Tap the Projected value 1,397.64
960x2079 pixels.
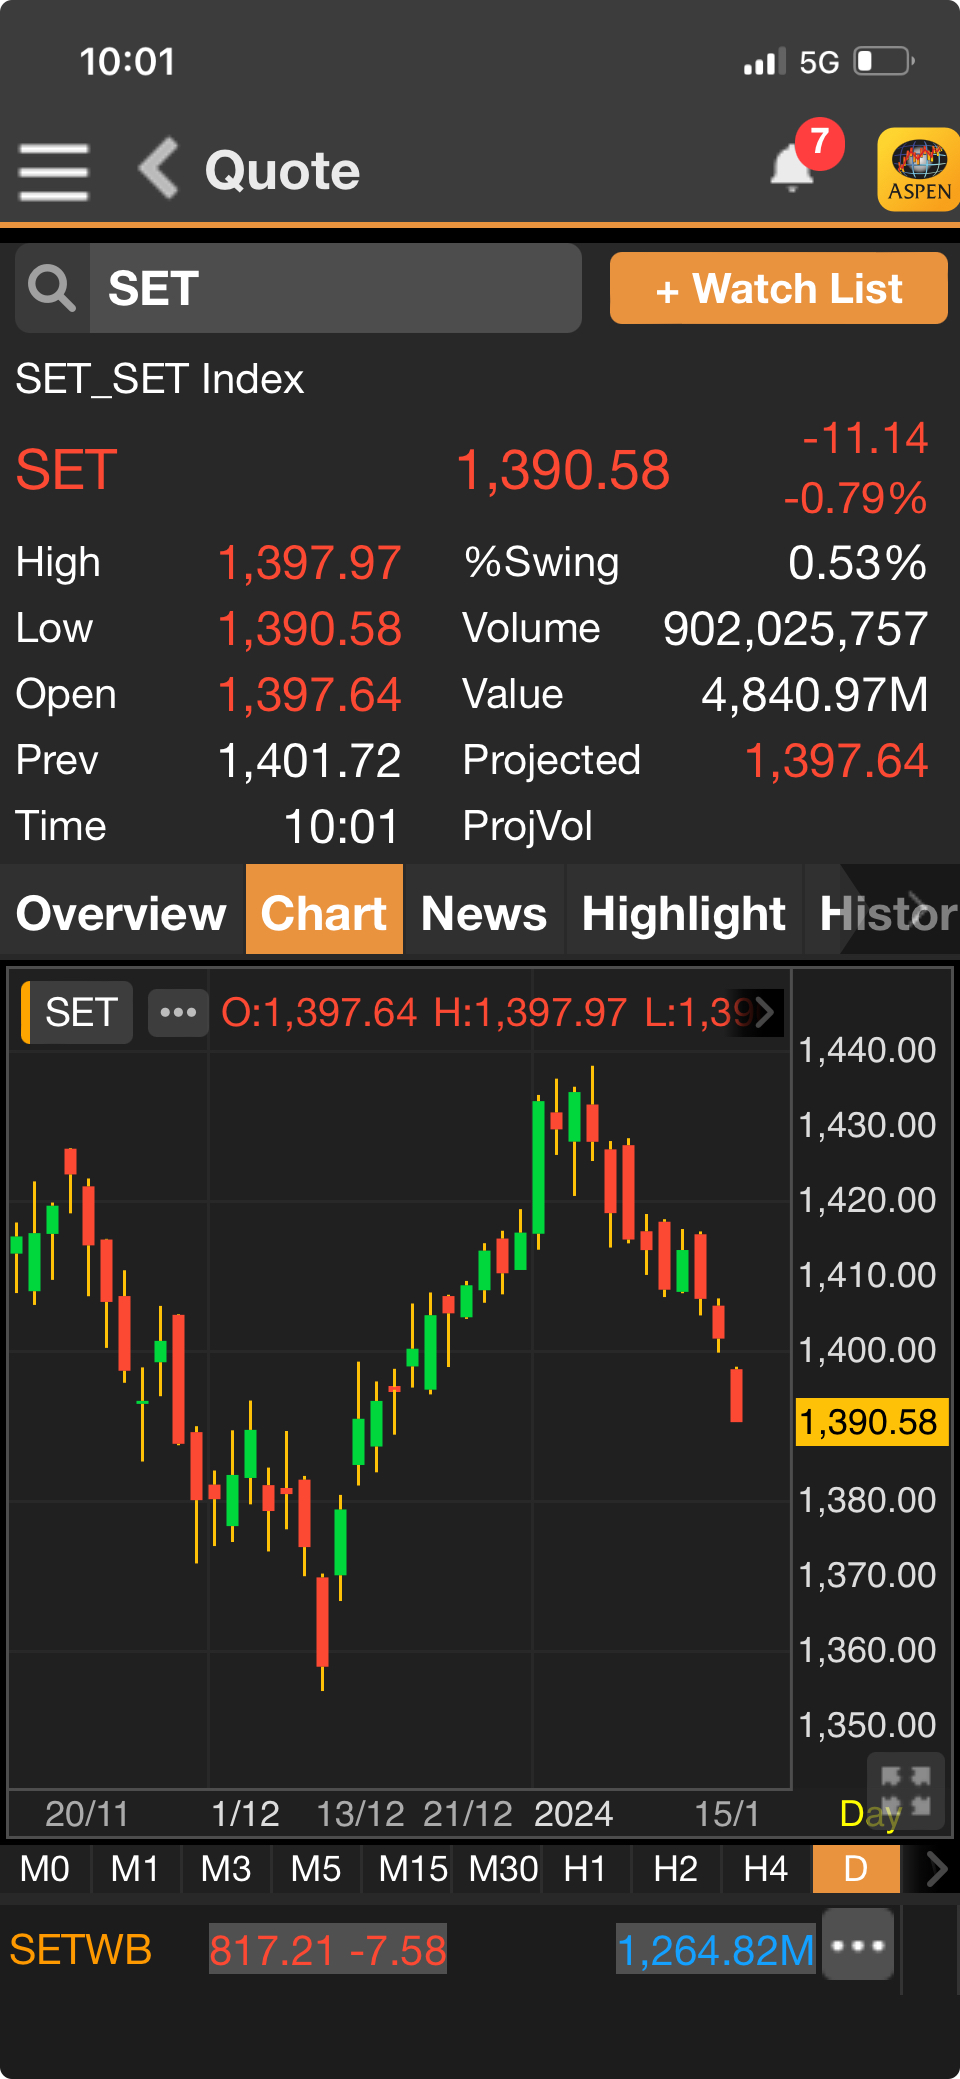point(836,761)
